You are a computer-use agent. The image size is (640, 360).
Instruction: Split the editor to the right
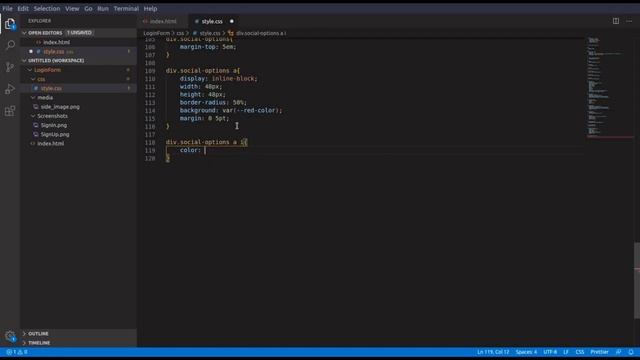(616, 21)
